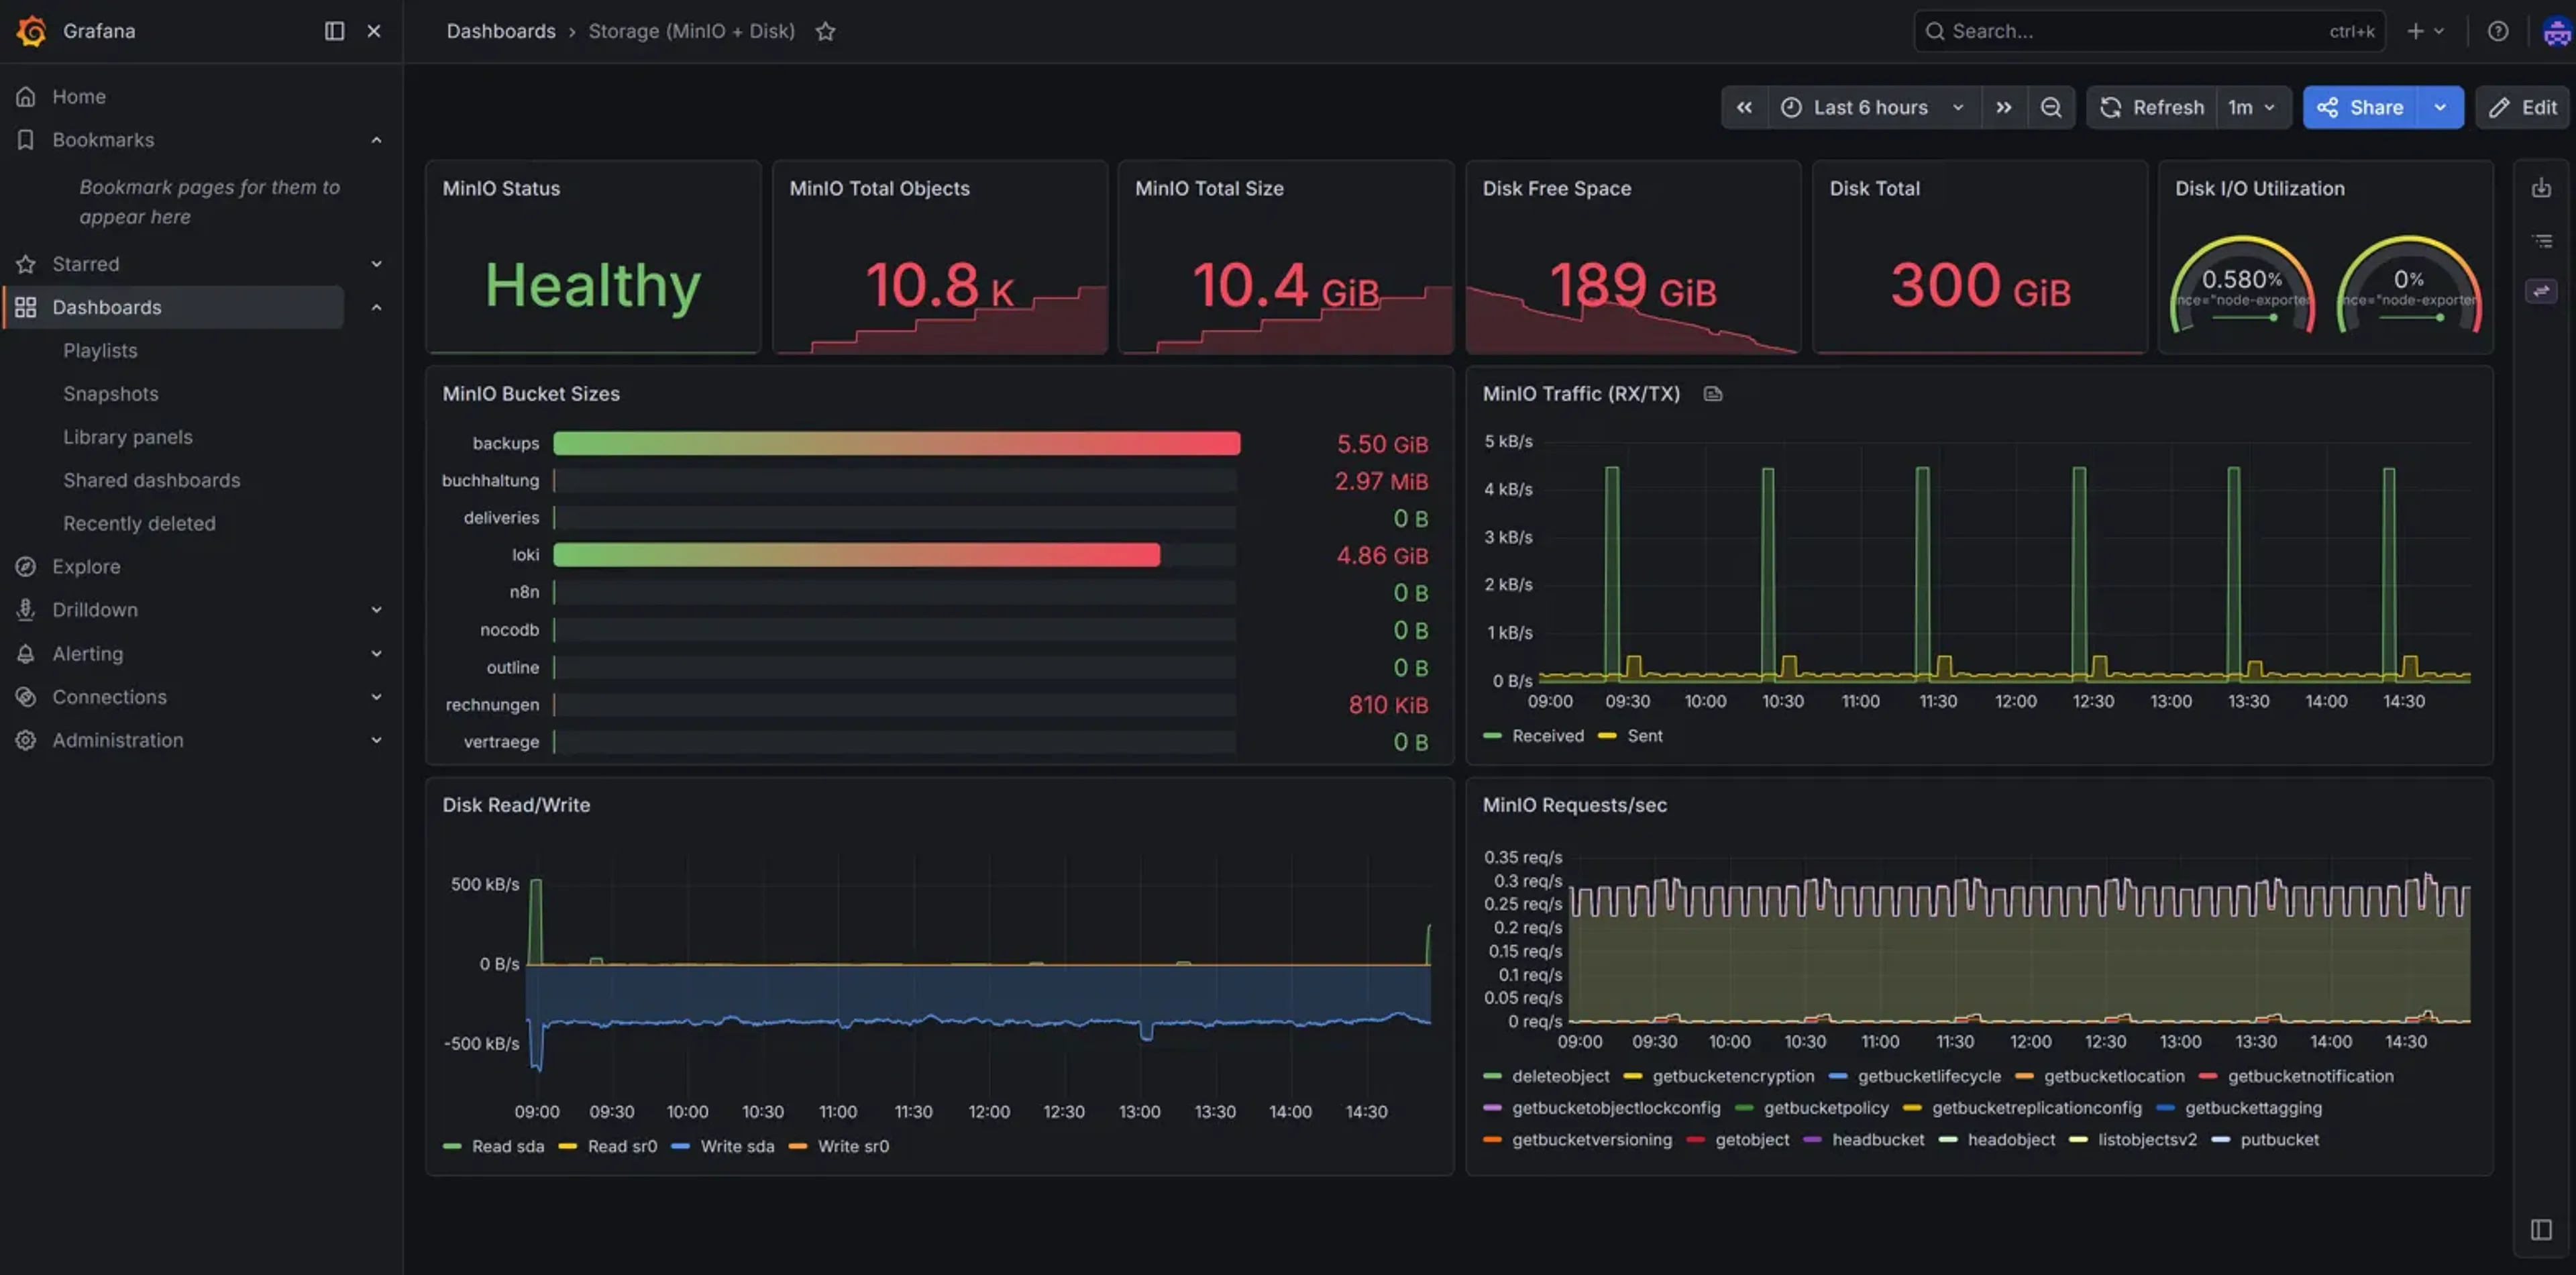Click the Alerting bell icon
2576x1275 pixels.
[x=26, y=653]
